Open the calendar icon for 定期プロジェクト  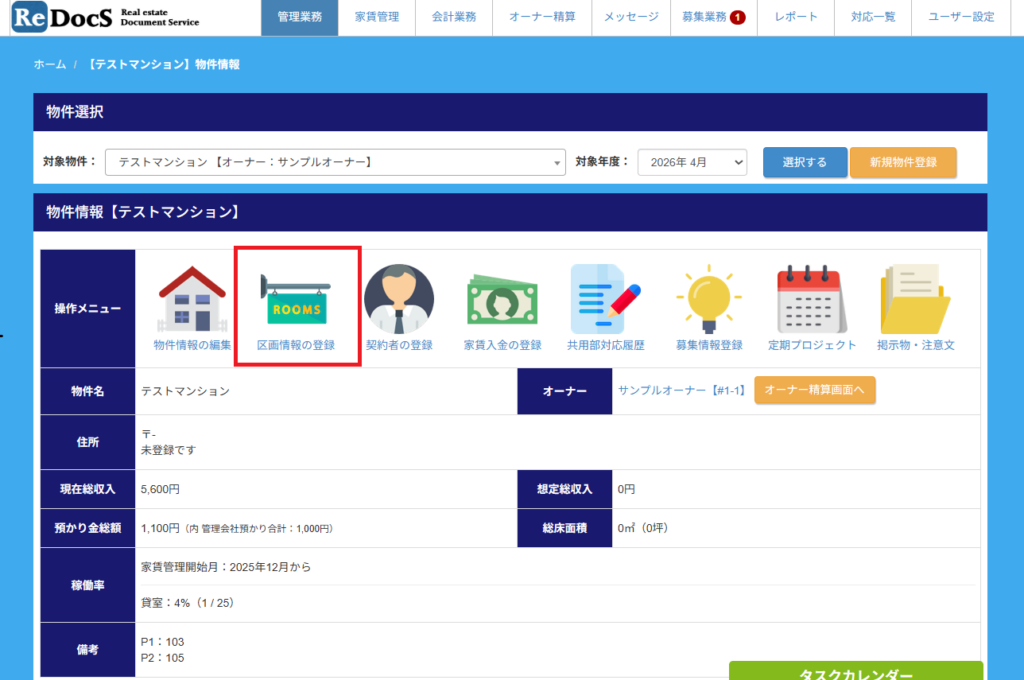tap(812, 300)
